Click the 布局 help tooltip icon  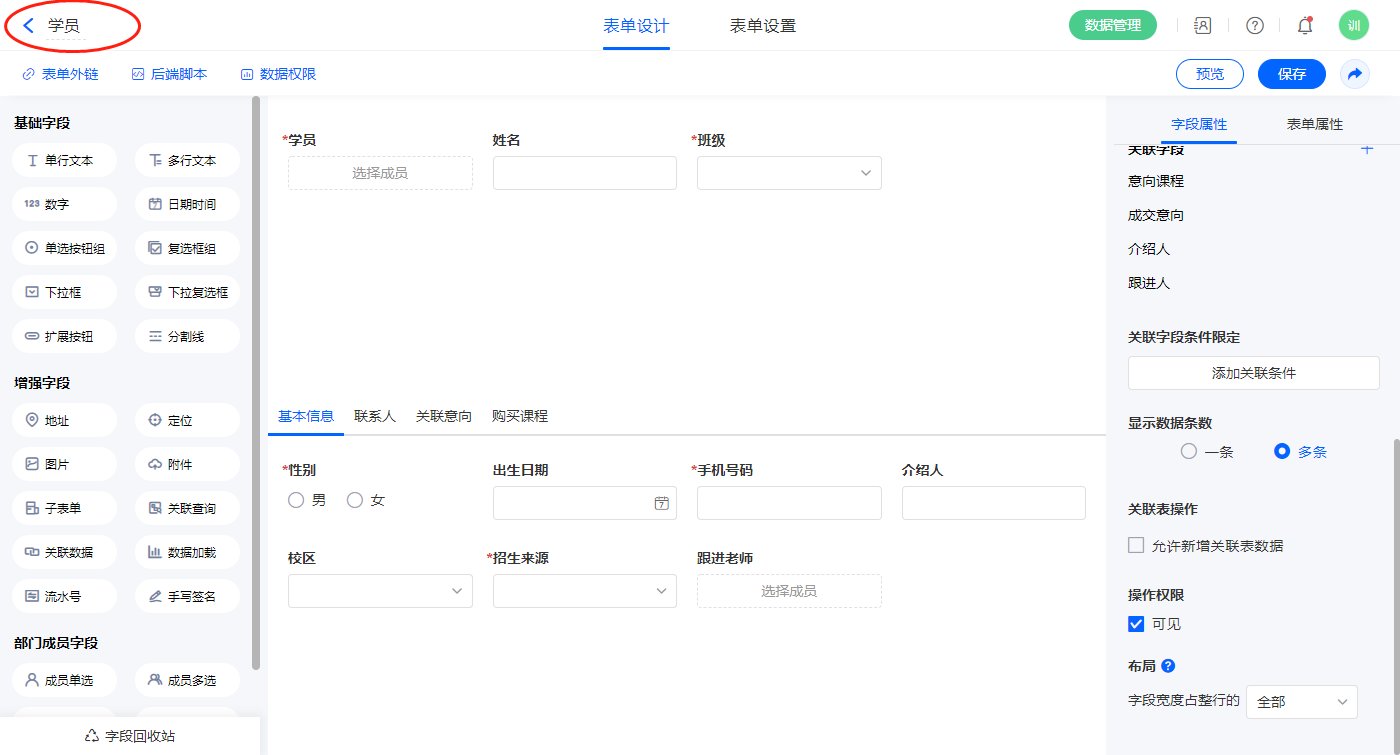(1167, 666)
